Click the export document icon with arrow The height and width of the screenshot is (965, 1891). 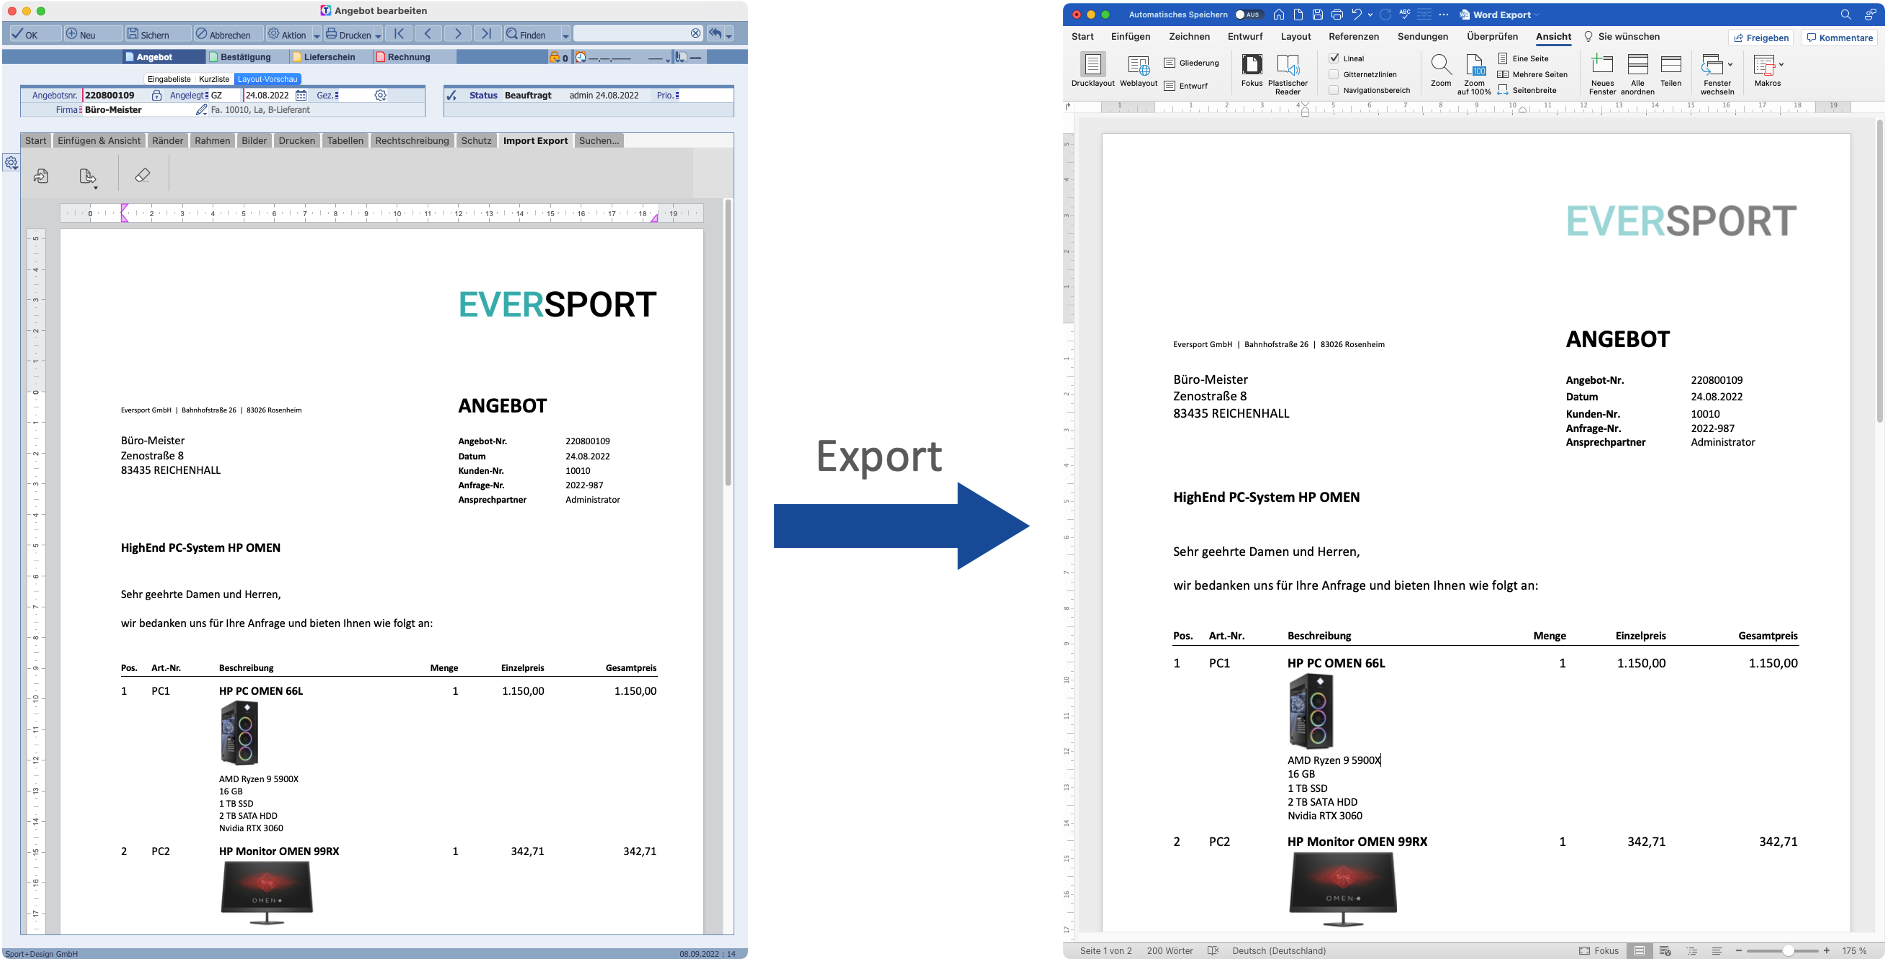tap(88, 176)
